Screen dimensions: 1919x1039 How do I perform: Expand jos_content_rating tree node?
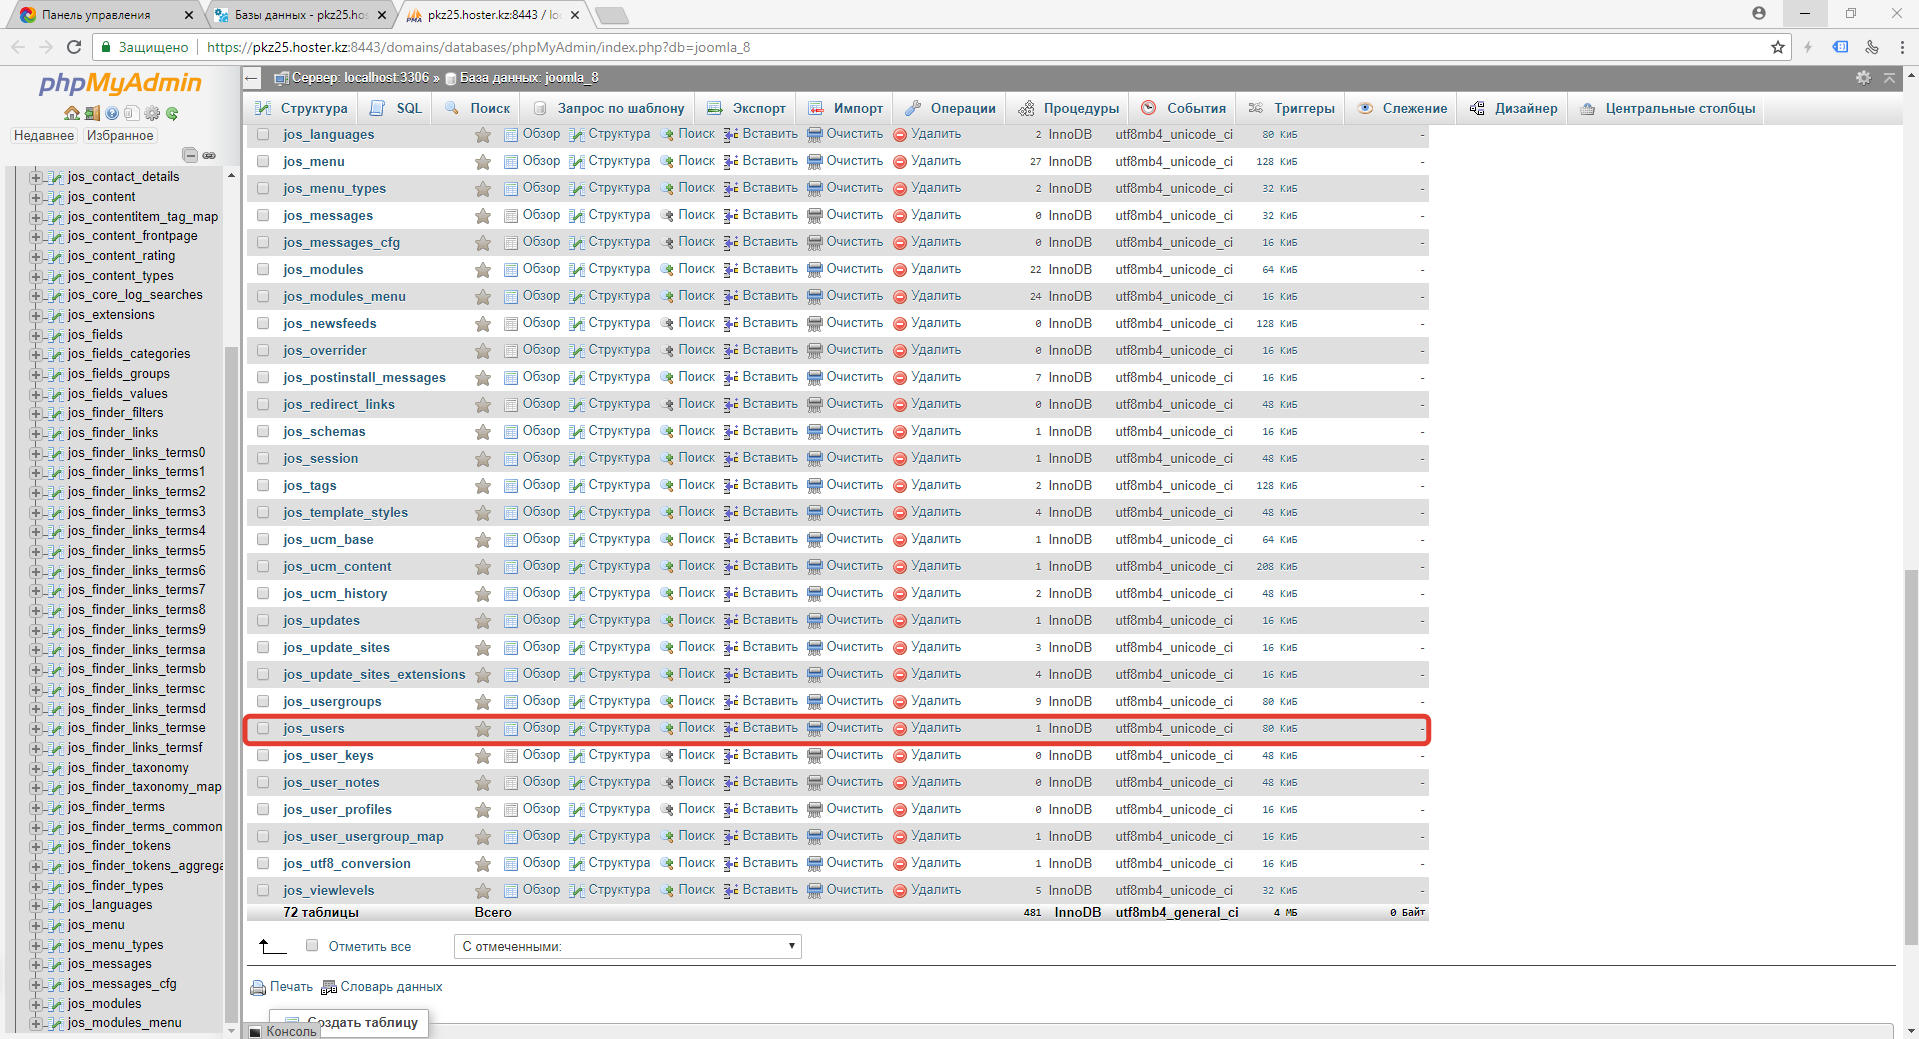(x=36, y=256)
